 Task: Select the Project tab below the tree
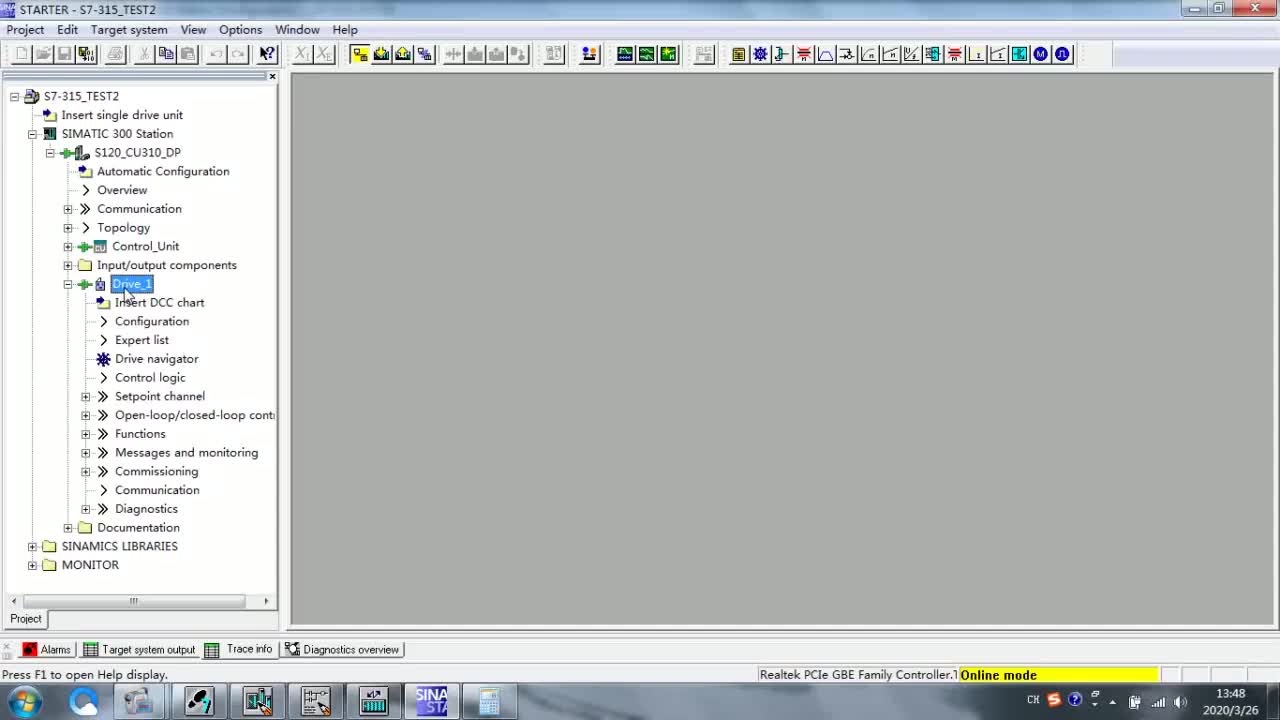[x=26, y=619]
